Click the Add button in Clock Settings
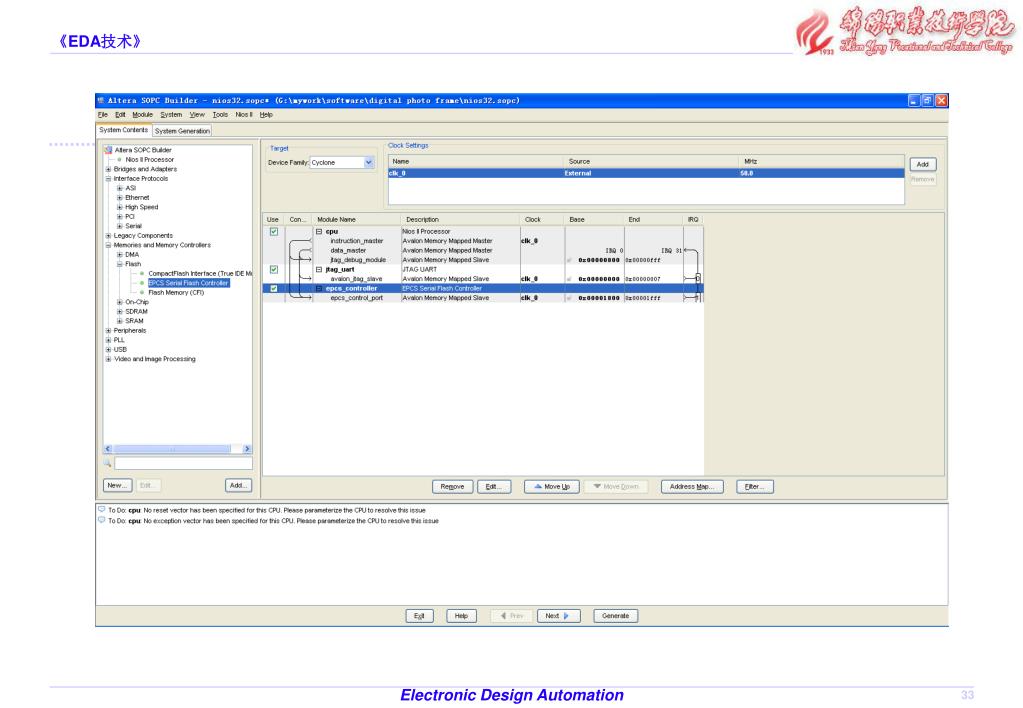The width and height of the screenshot is (1023, 708). (x=923, y=164)
